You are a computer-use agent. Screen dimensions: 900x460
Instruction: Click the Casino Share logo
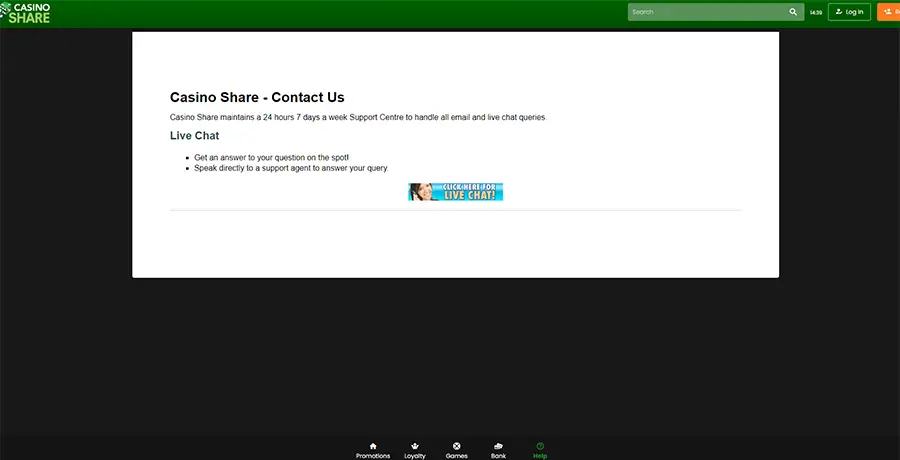(x=25, y=13)
